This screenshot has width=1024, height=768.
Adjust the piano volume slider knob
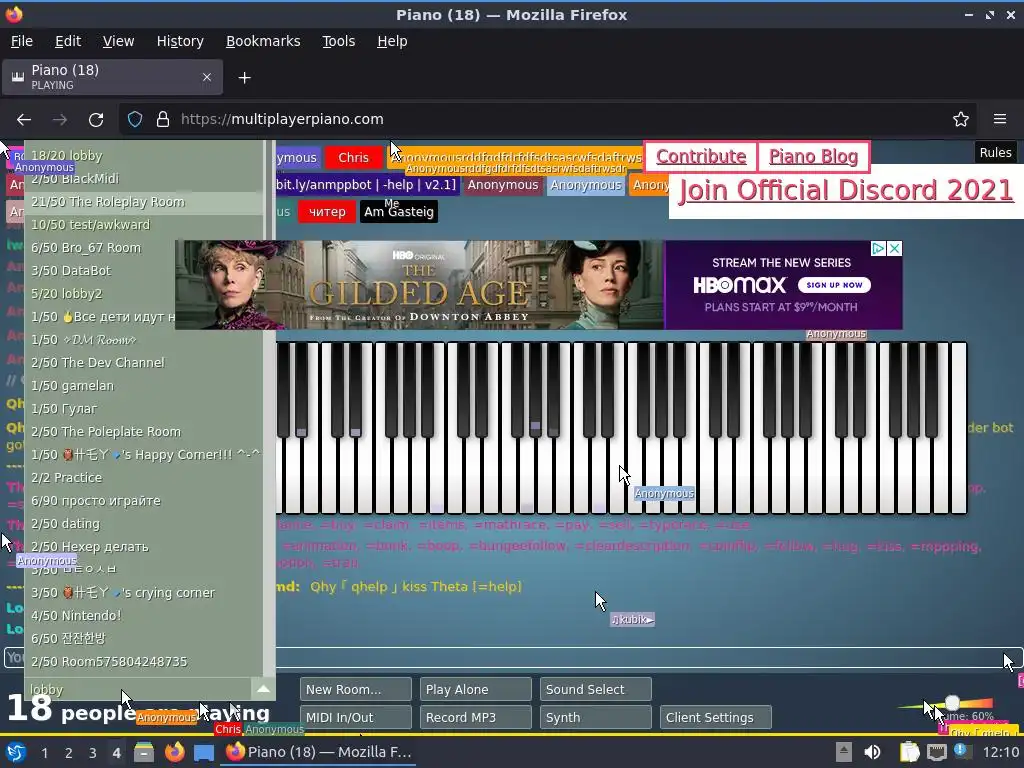(x=953, y=703)
